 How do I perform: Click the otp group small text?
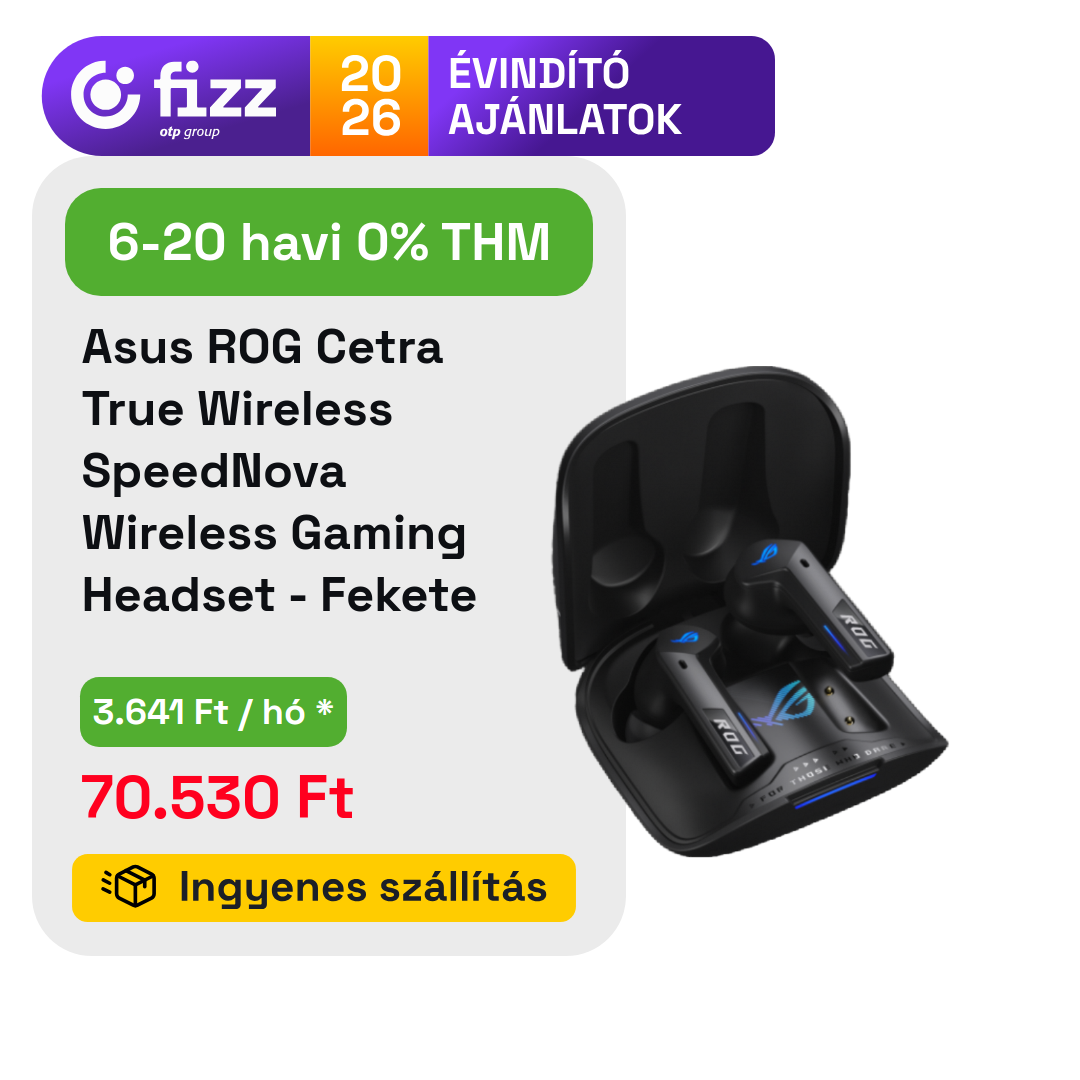189,132
